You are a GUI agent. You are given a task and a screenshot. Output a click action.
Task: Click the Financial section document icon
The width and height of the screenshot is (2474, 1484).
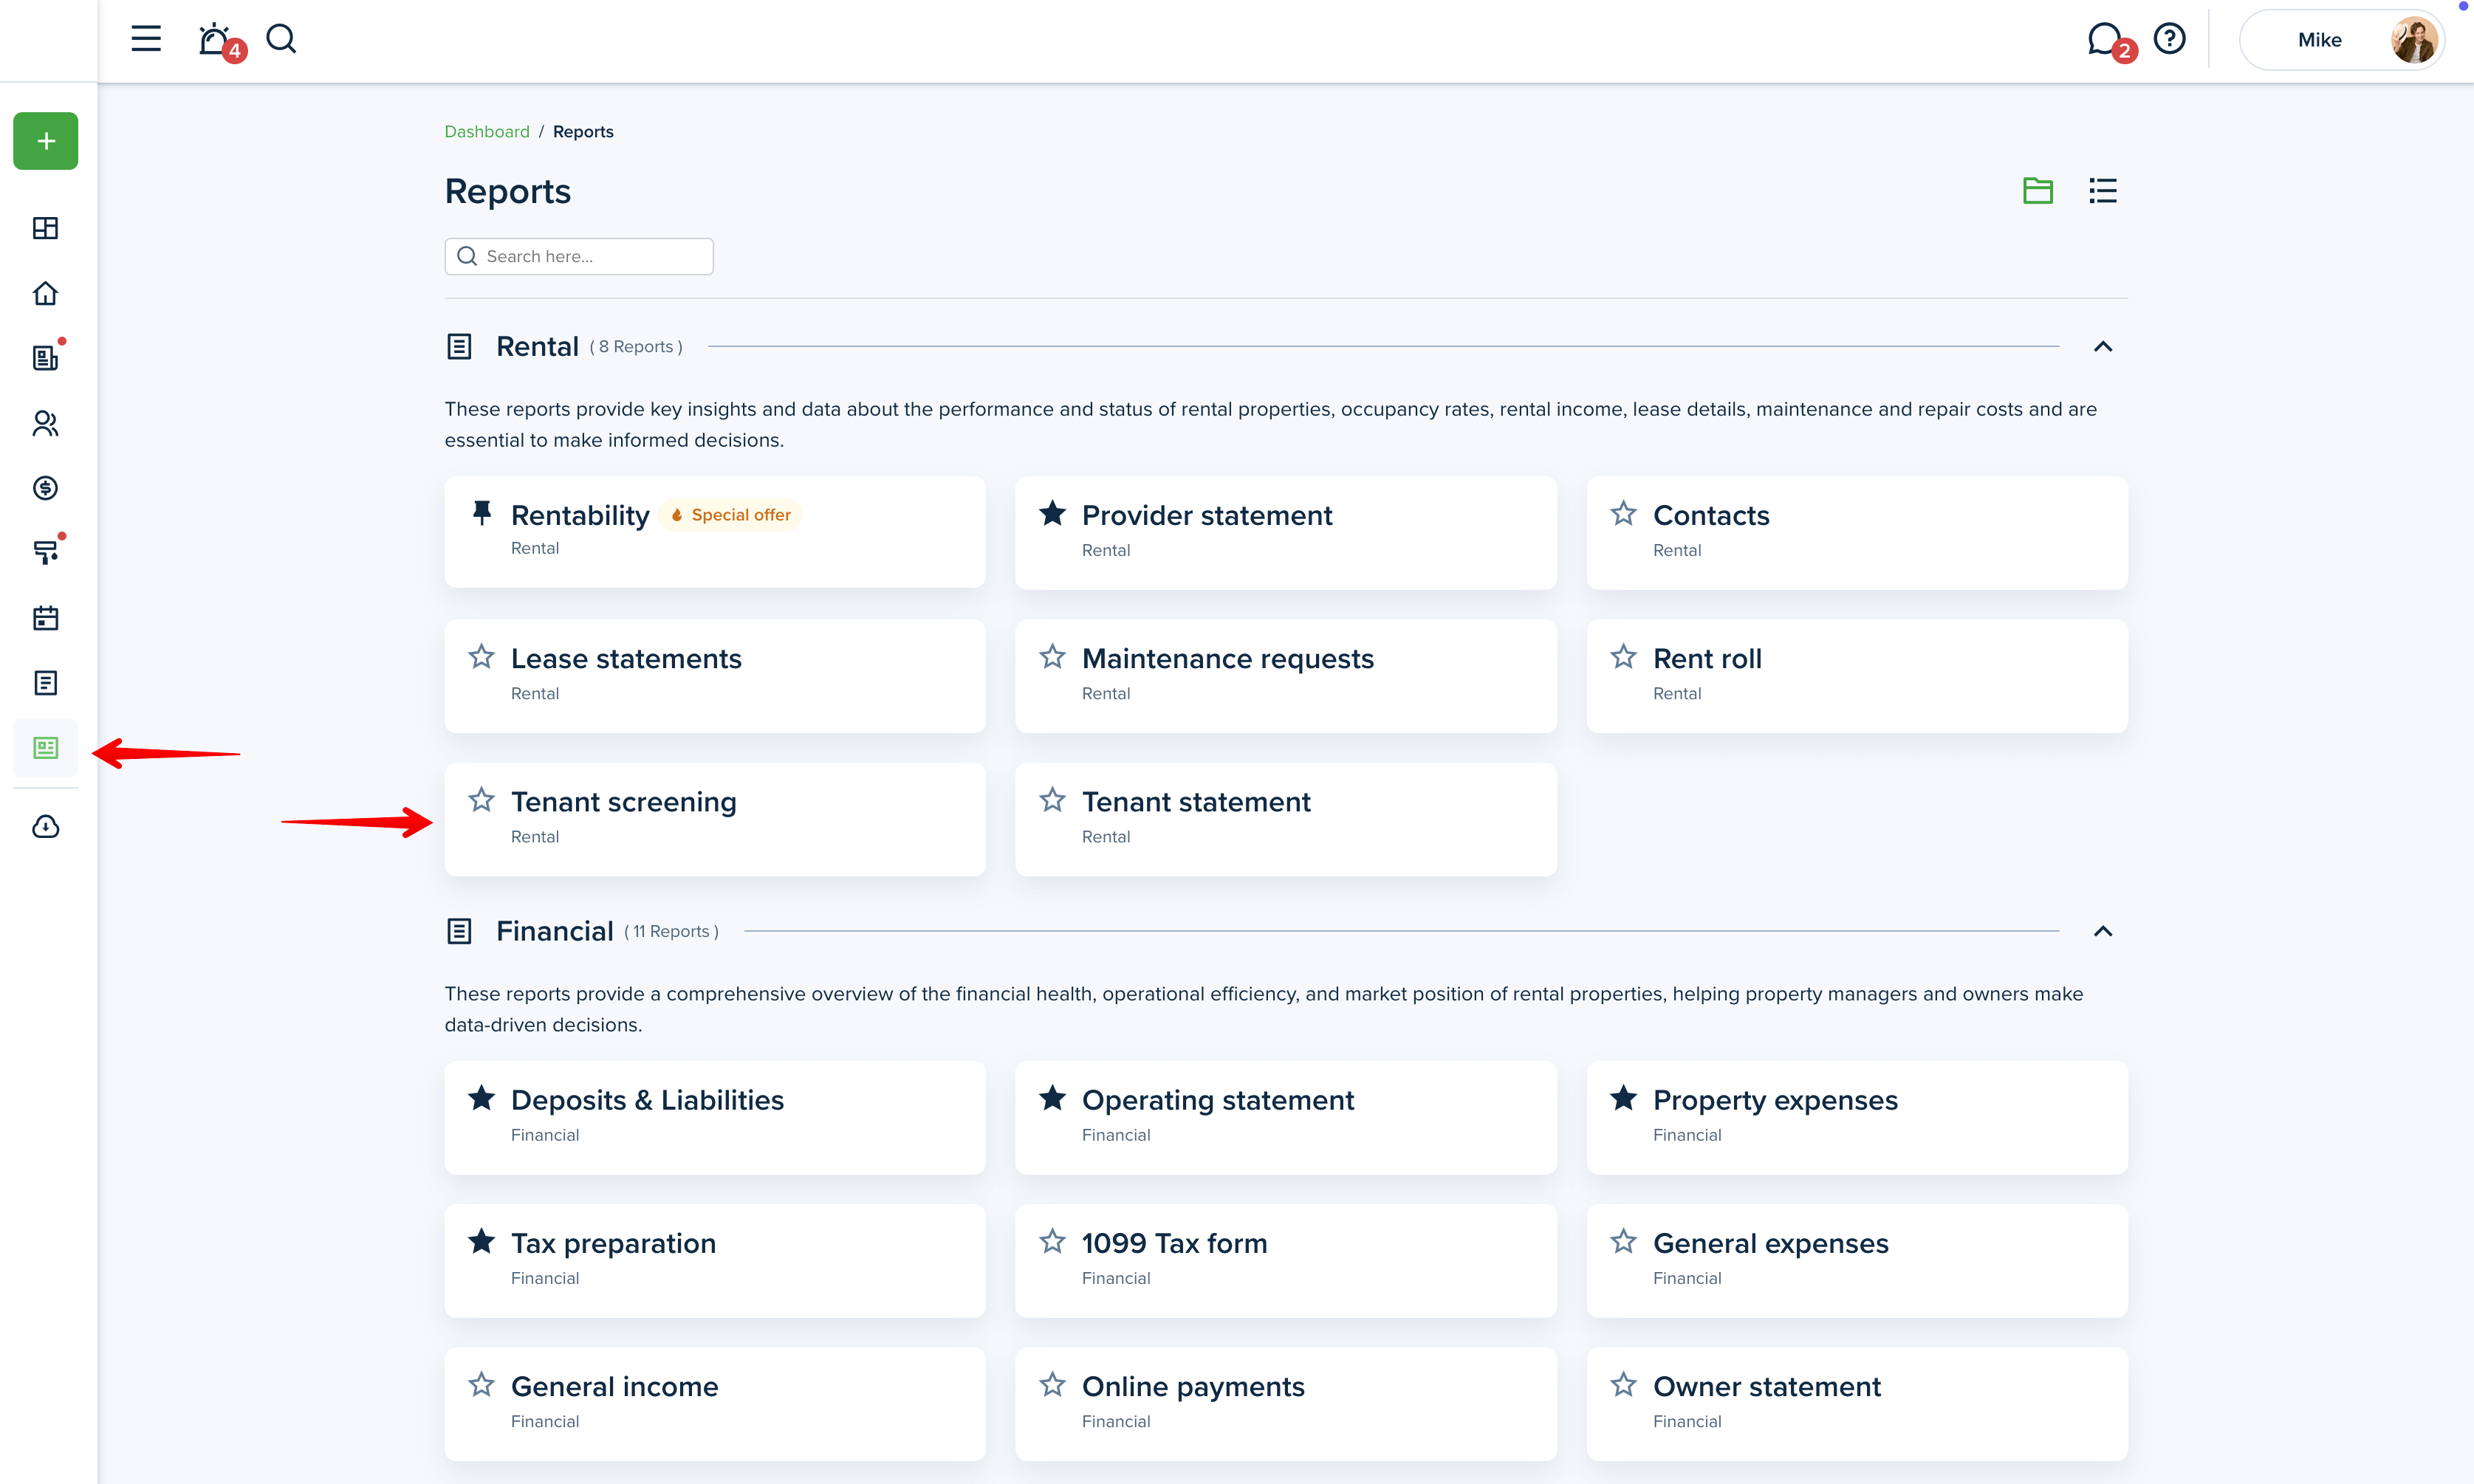click(459, 932)
